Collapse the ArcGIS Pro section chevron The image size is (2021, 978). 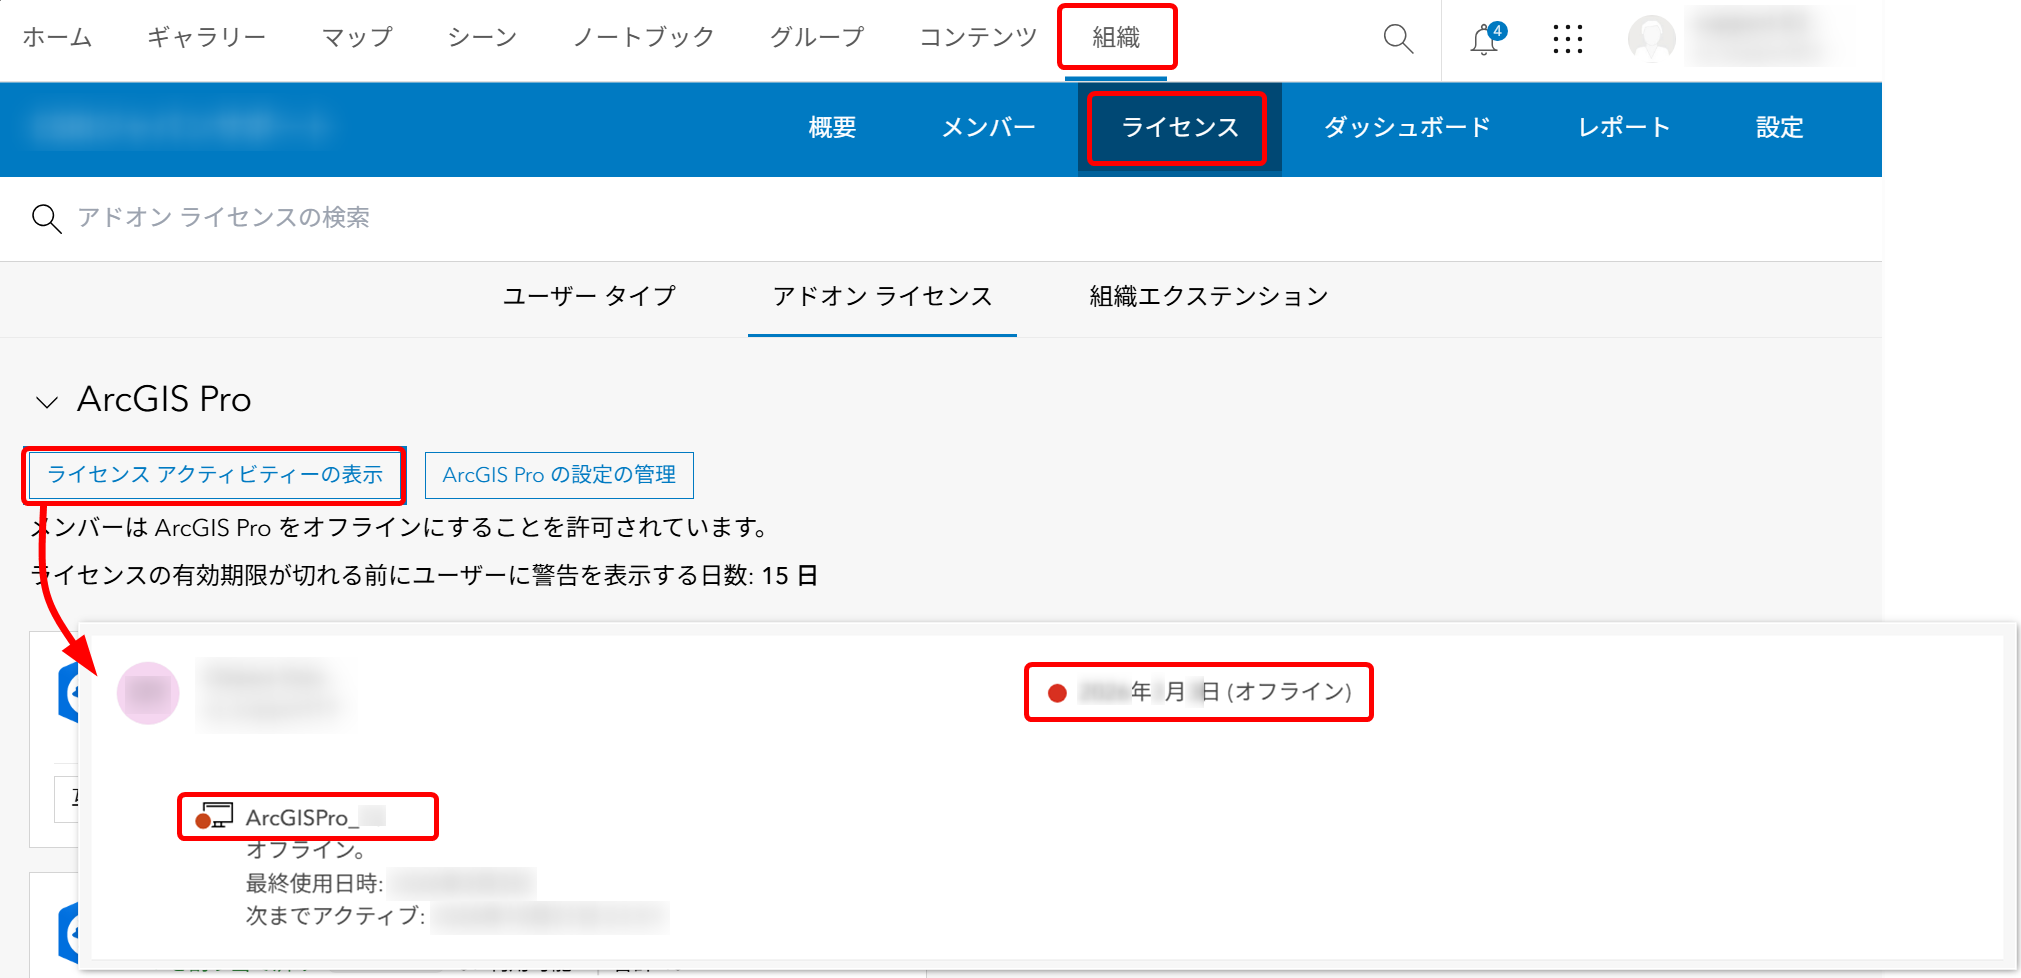click(47, 402)
